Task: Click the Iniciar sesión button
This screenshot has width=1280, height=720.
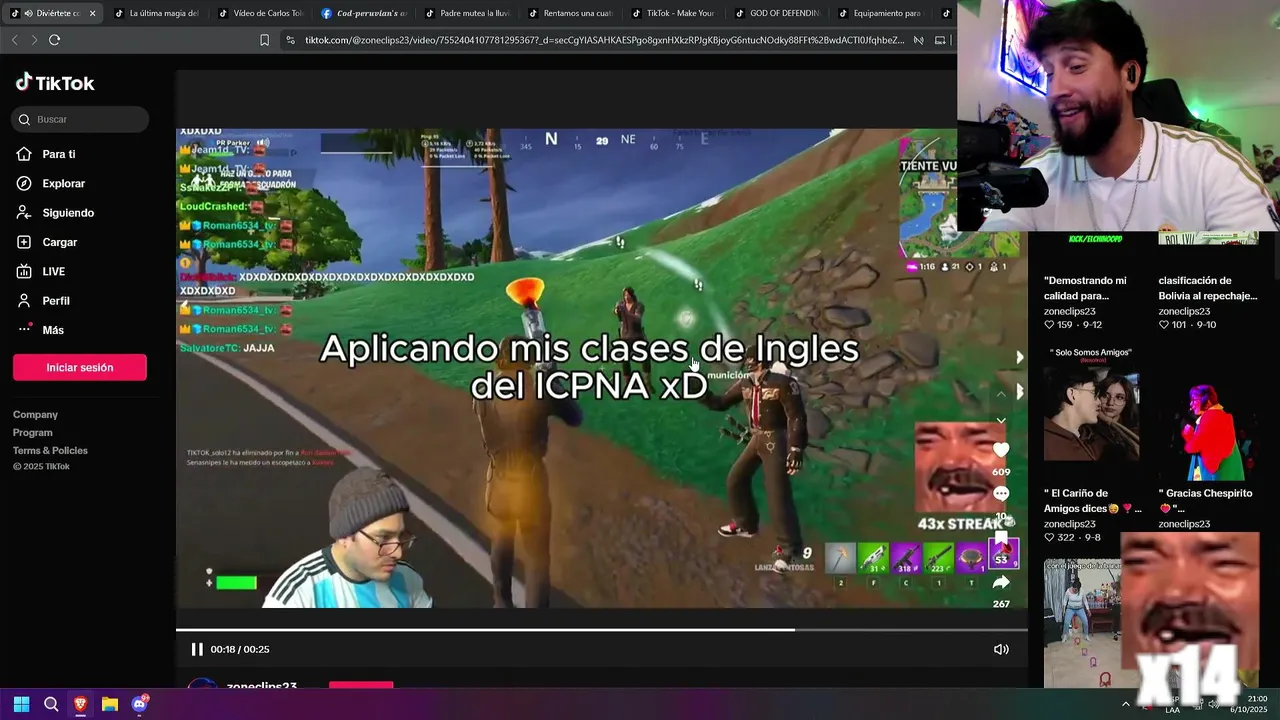Action: [80, 367]
